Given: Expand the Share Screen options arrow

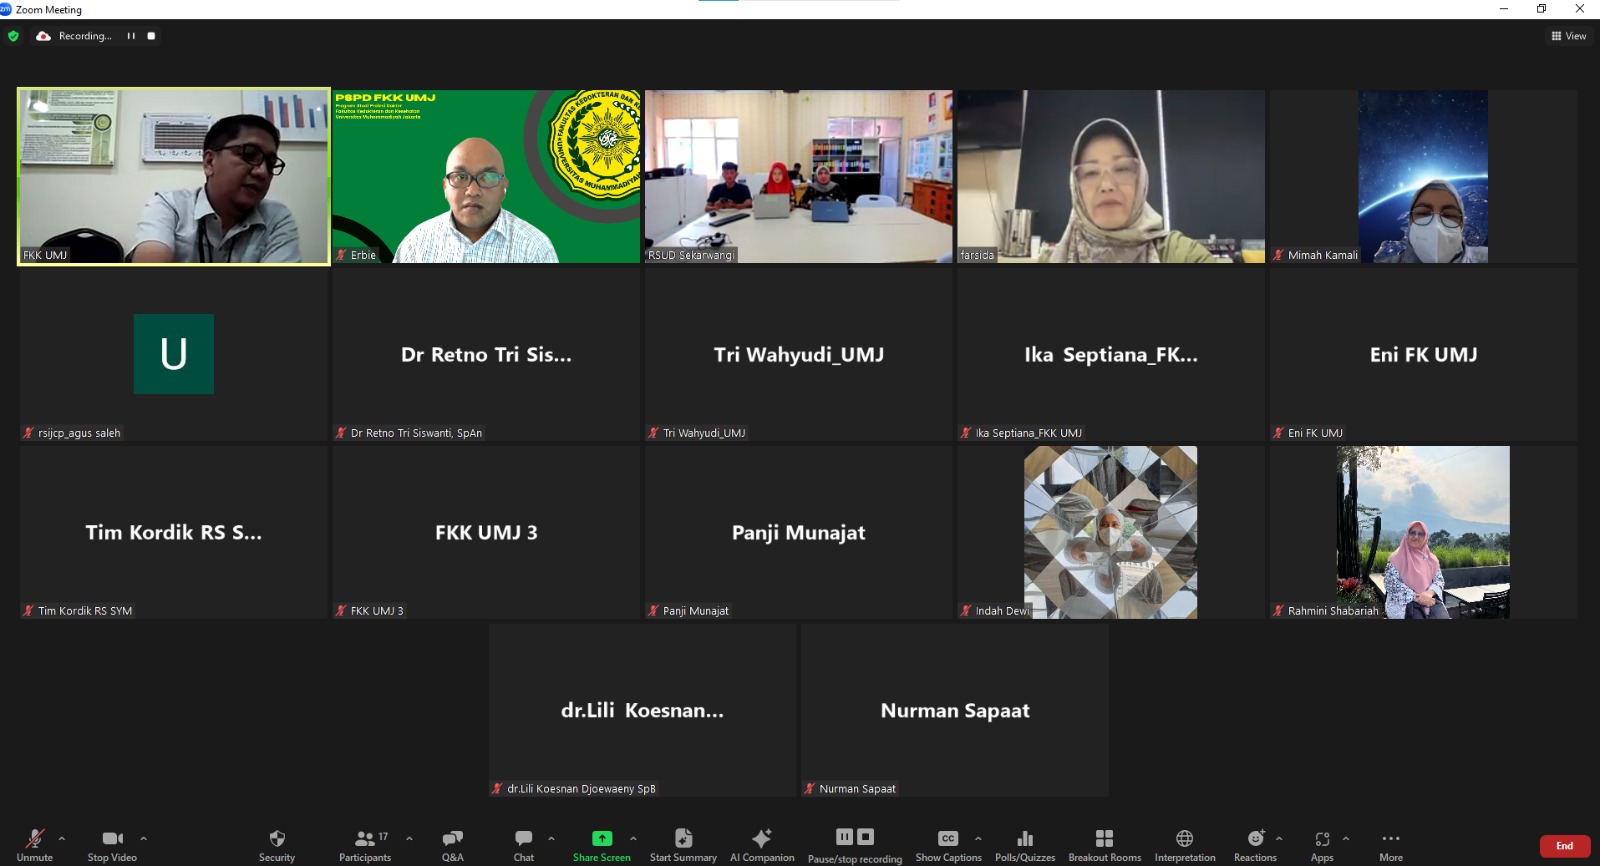Looking at the screenshot, I should tap(633, 838).
